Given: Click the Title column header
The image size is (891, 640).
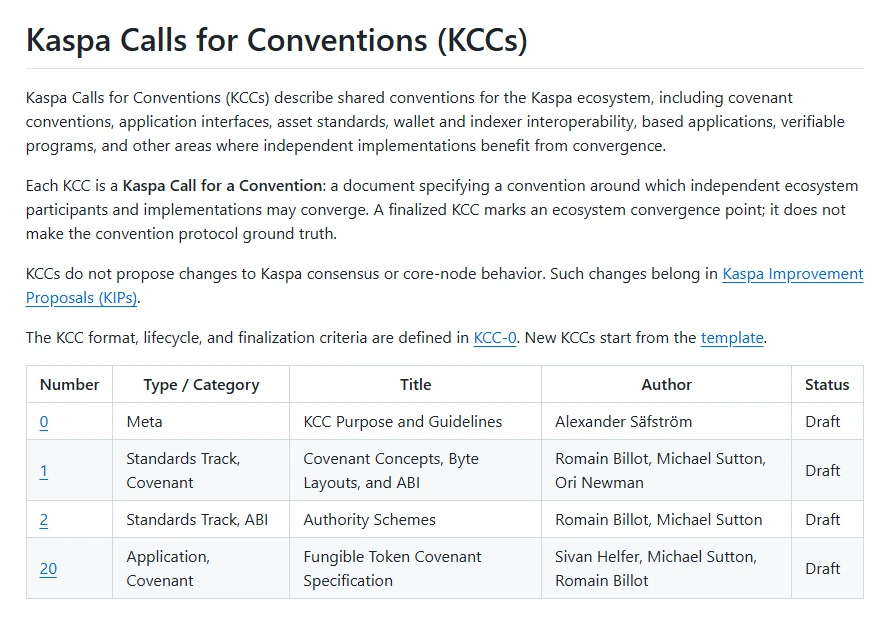Looking at the screenshot, I should pyautogui.click(x=415, y=385).
